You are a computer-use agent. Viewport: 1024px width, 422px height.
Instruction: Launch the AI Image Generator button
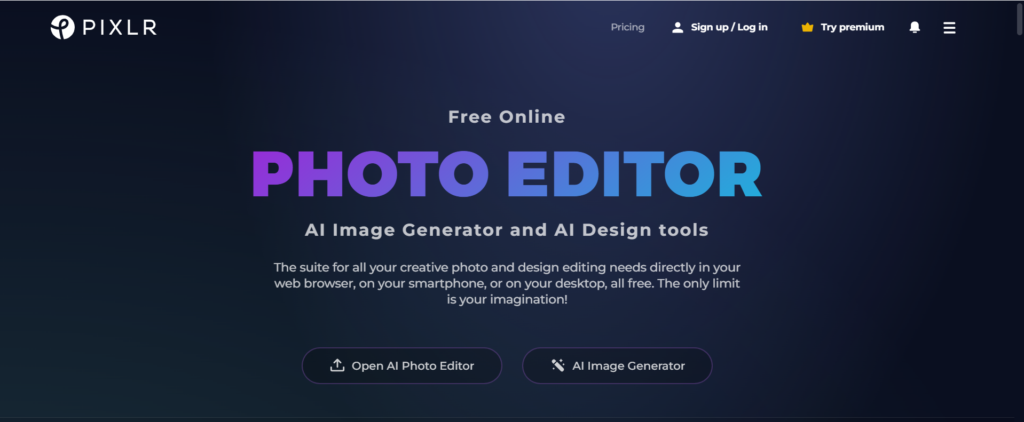pyautogui.click(x=617, y=366)
